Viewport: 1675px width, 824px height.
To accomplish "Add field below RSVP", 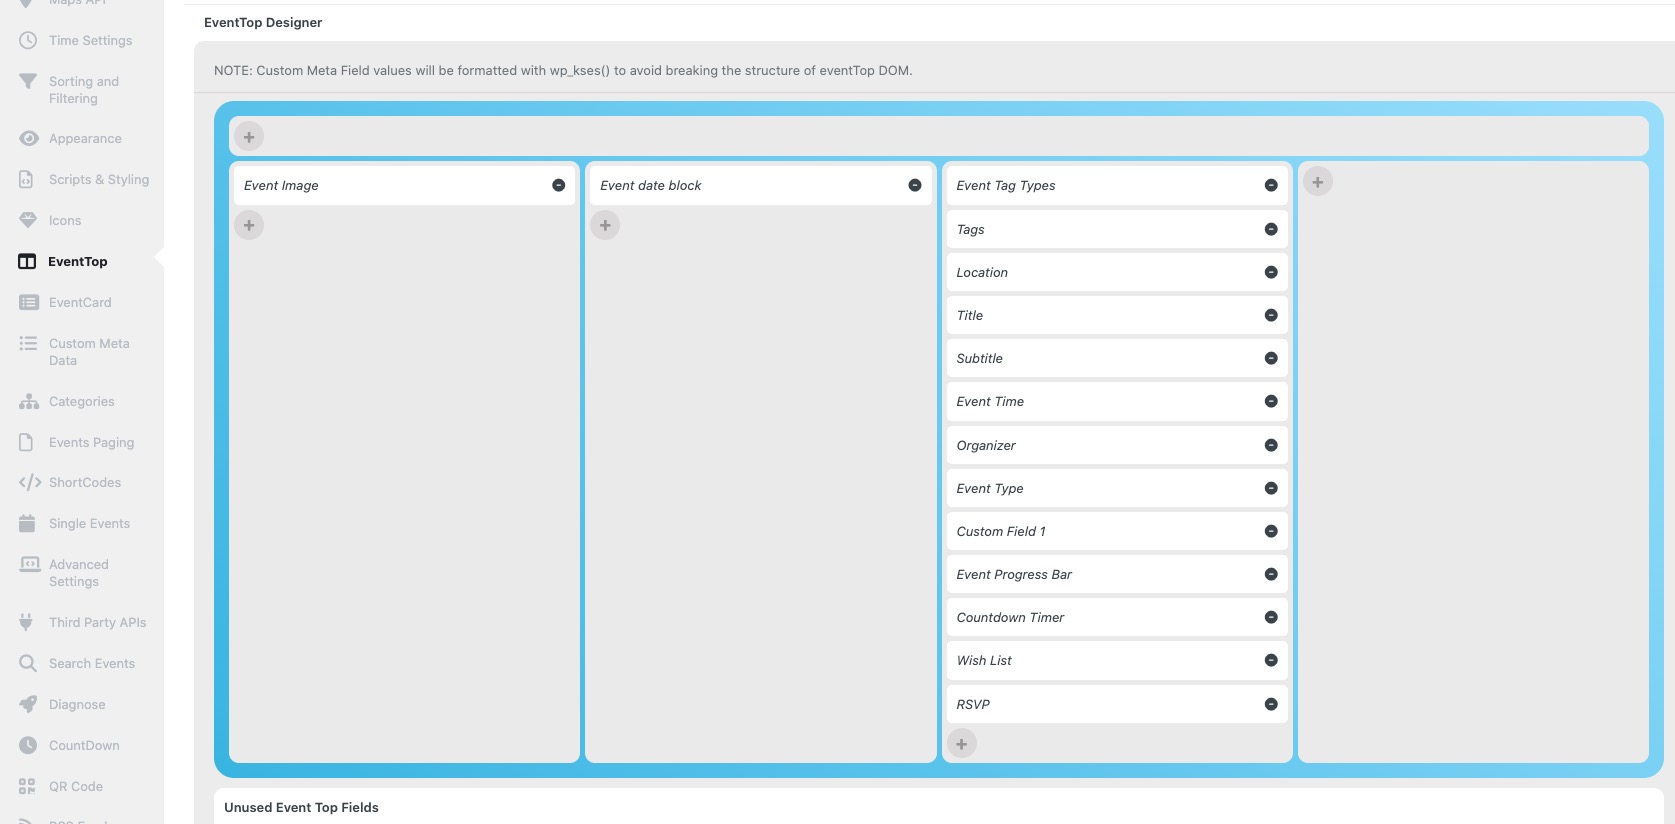I will [961, 744].
